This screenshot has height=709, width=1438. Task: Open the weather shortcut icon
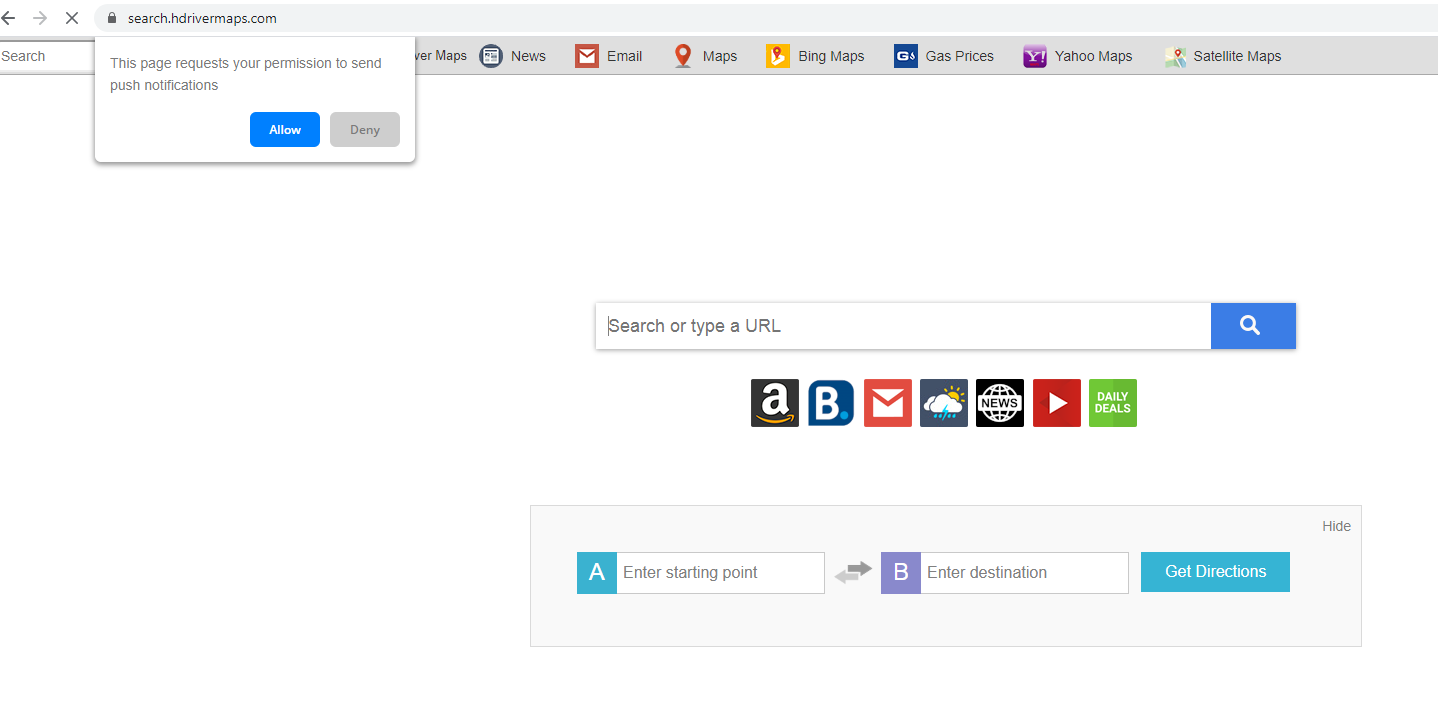944,403
